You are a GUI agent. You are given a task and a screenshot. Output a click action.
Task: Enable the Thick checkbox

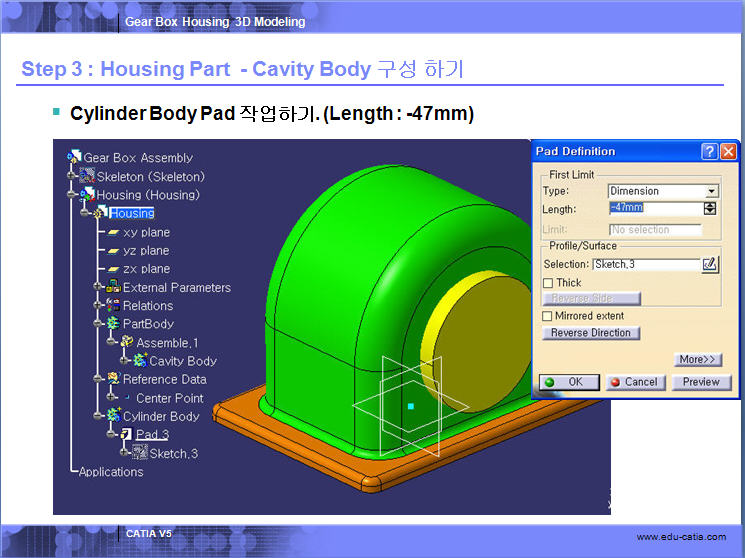(547, 283)
